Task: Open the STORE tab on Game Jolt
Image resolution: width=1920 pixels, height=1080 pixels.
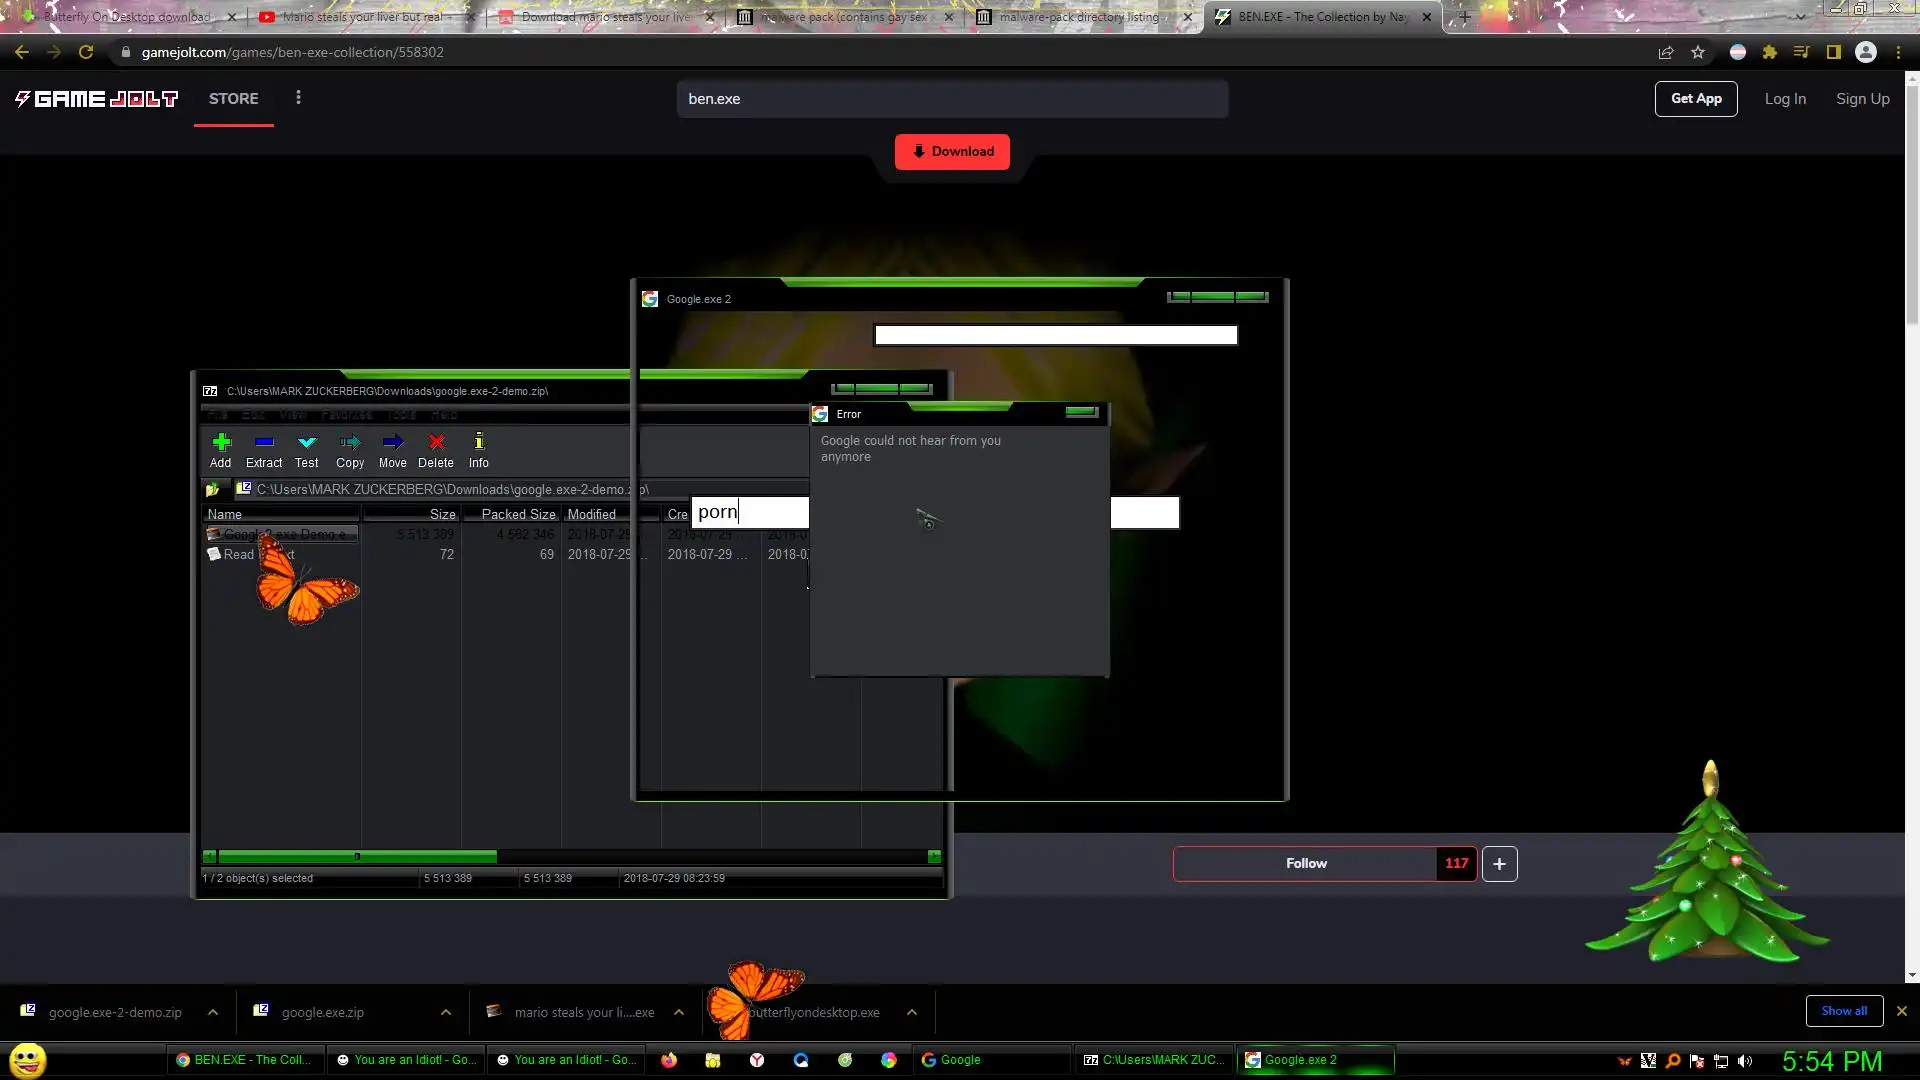Action: click(234, 99)
